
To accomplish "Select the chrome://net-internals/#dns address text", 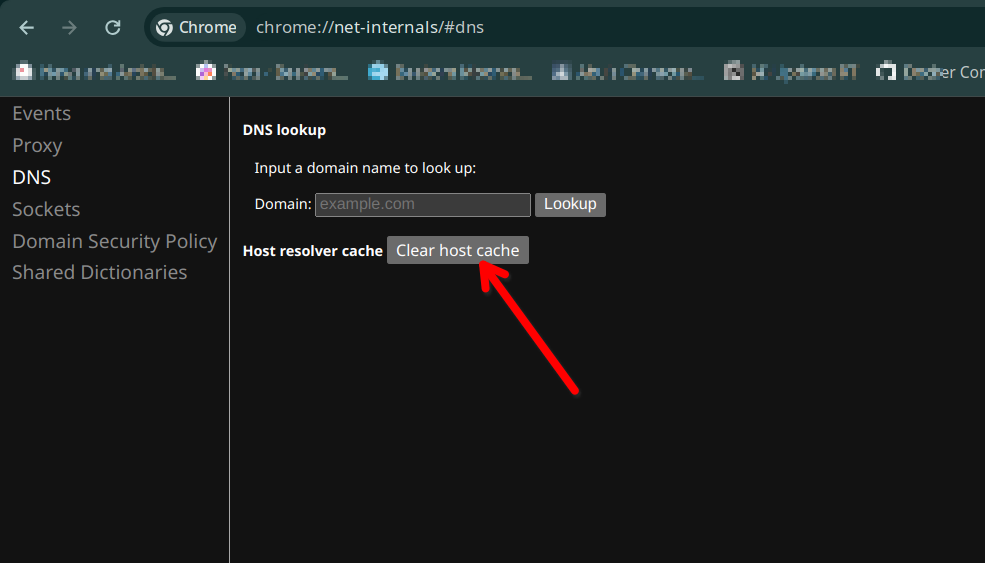I will [370, 28].
